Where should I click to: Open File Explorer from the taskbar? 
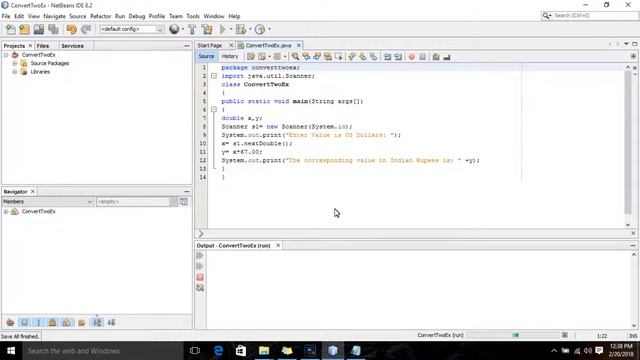point(264,351)
